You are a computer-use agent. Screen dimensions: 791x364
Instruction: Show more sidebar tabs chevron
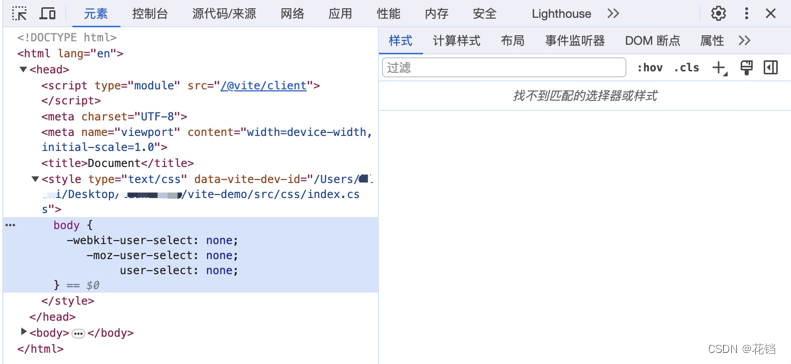(744, 40)
